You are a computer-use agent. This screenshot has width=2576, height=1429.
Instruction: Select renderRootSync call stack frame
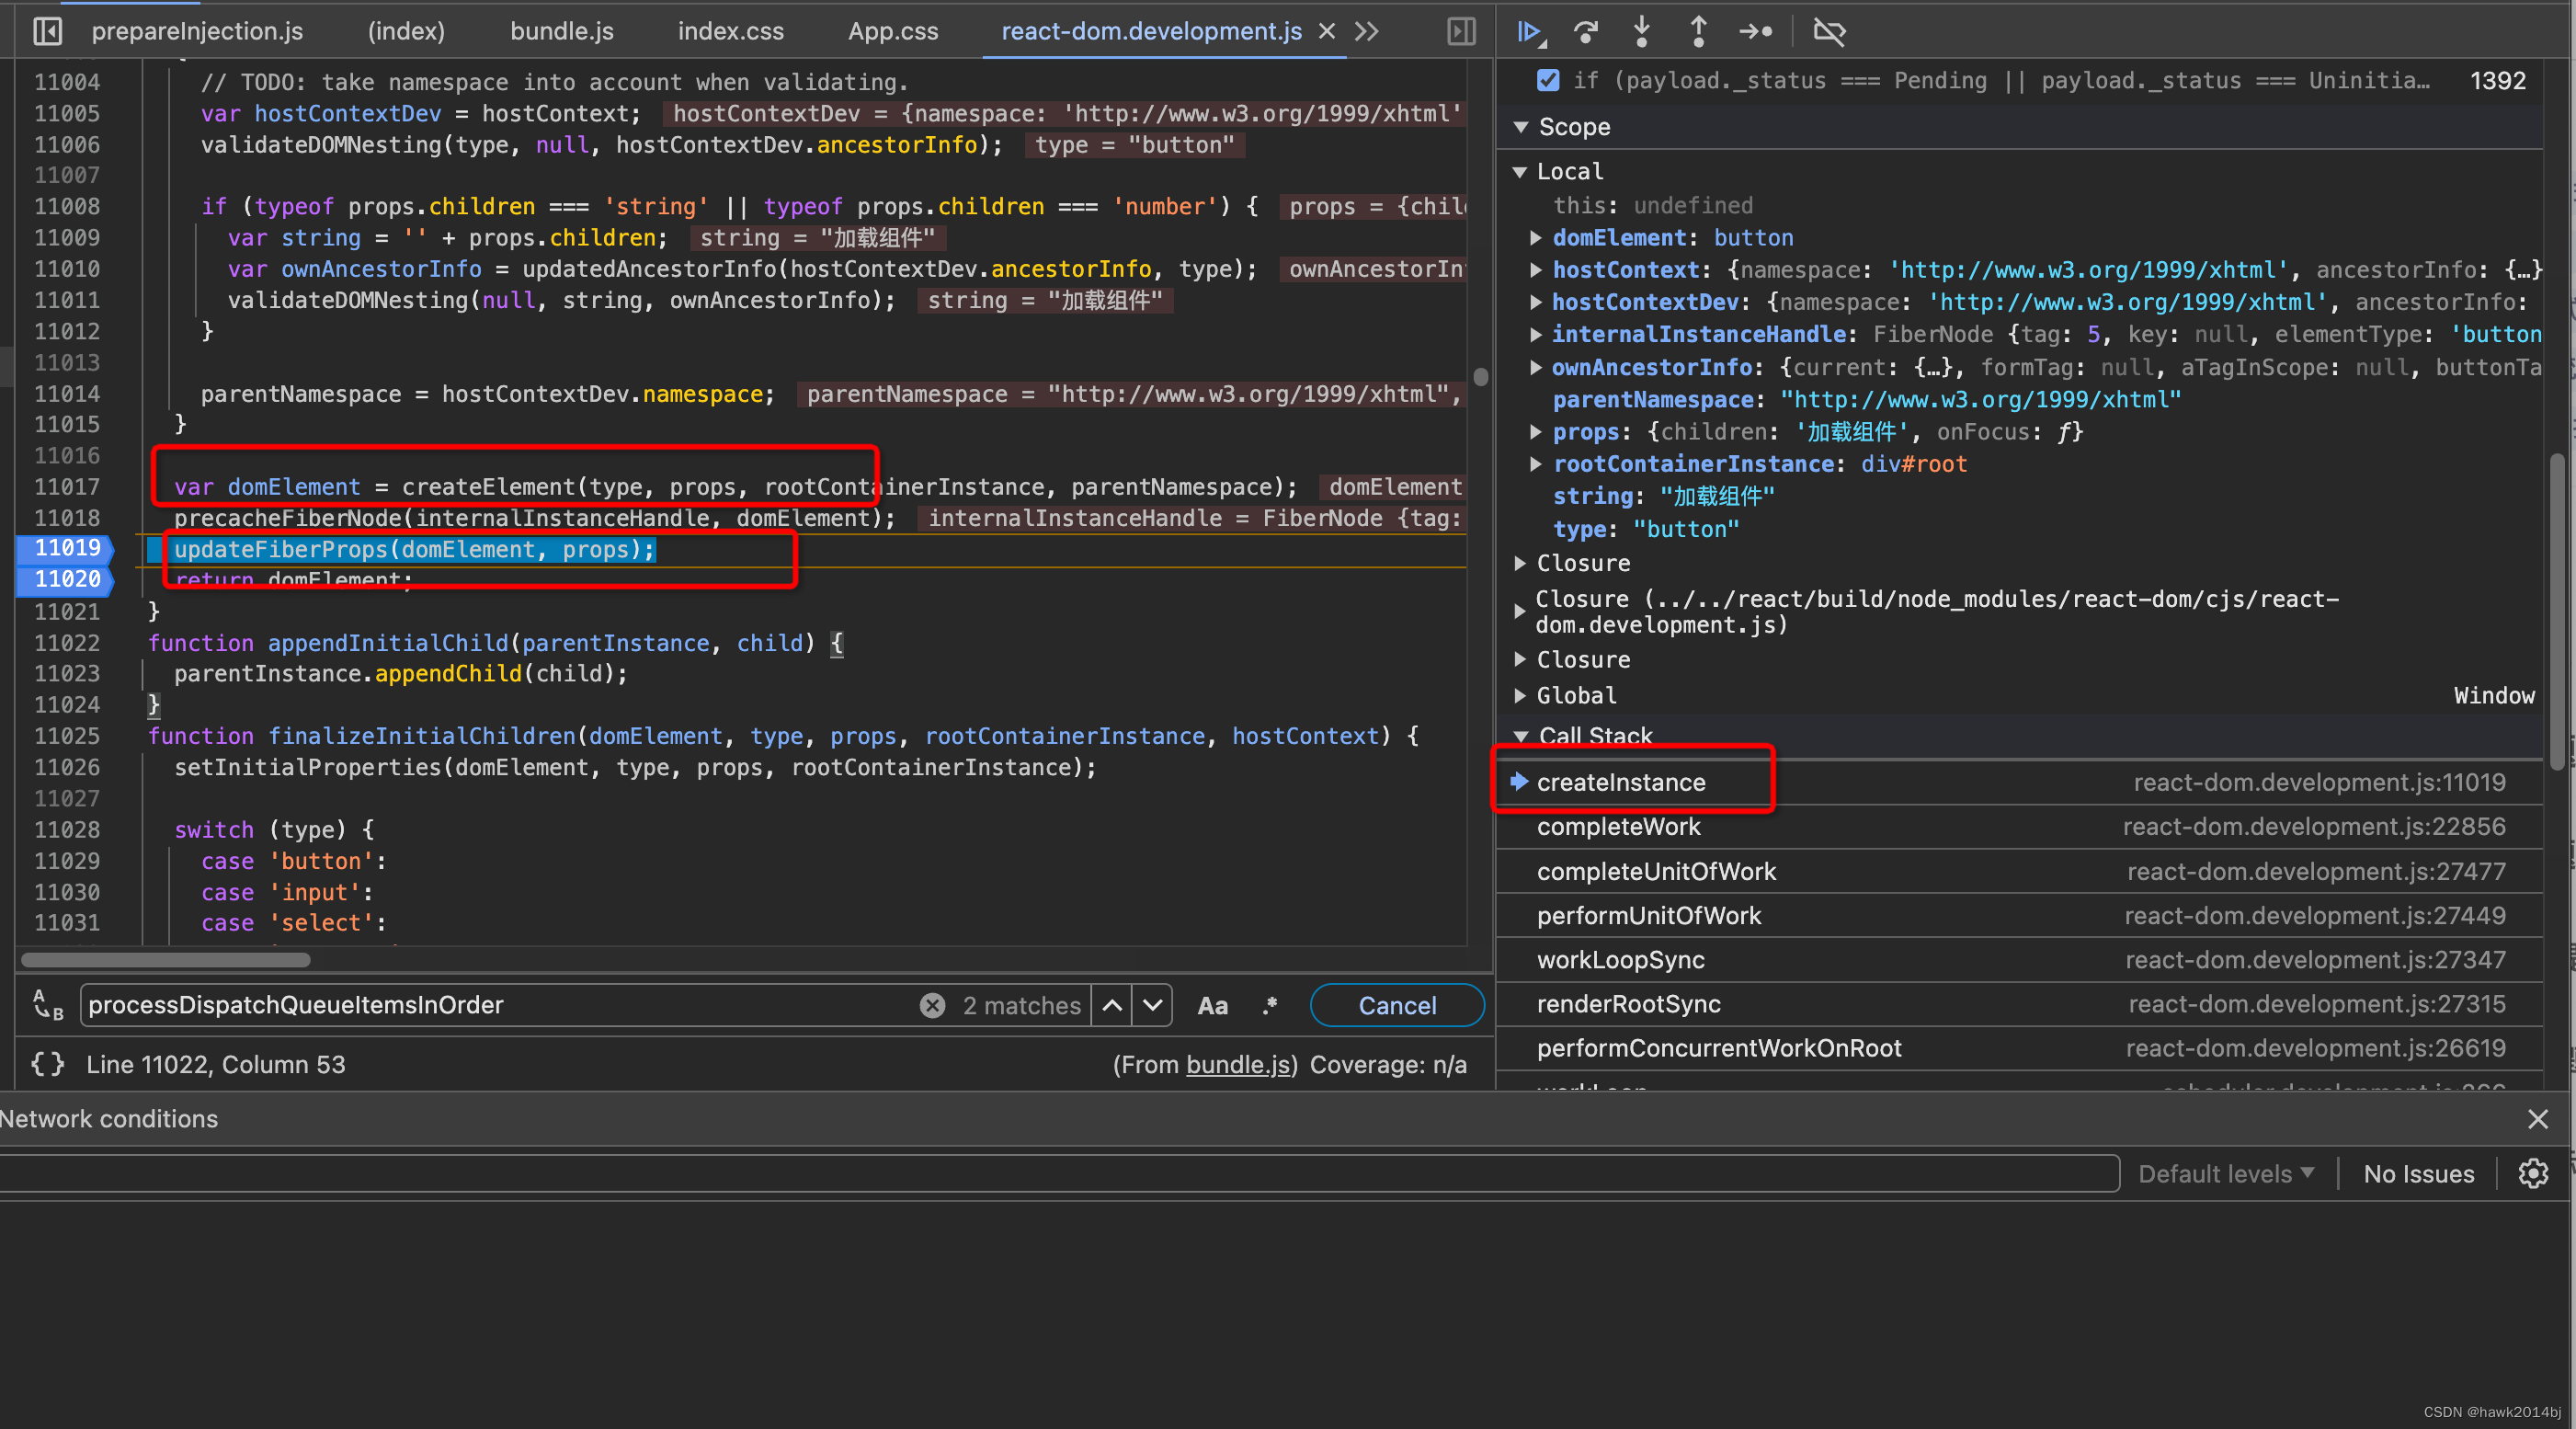click(x=2019, y=1004)
